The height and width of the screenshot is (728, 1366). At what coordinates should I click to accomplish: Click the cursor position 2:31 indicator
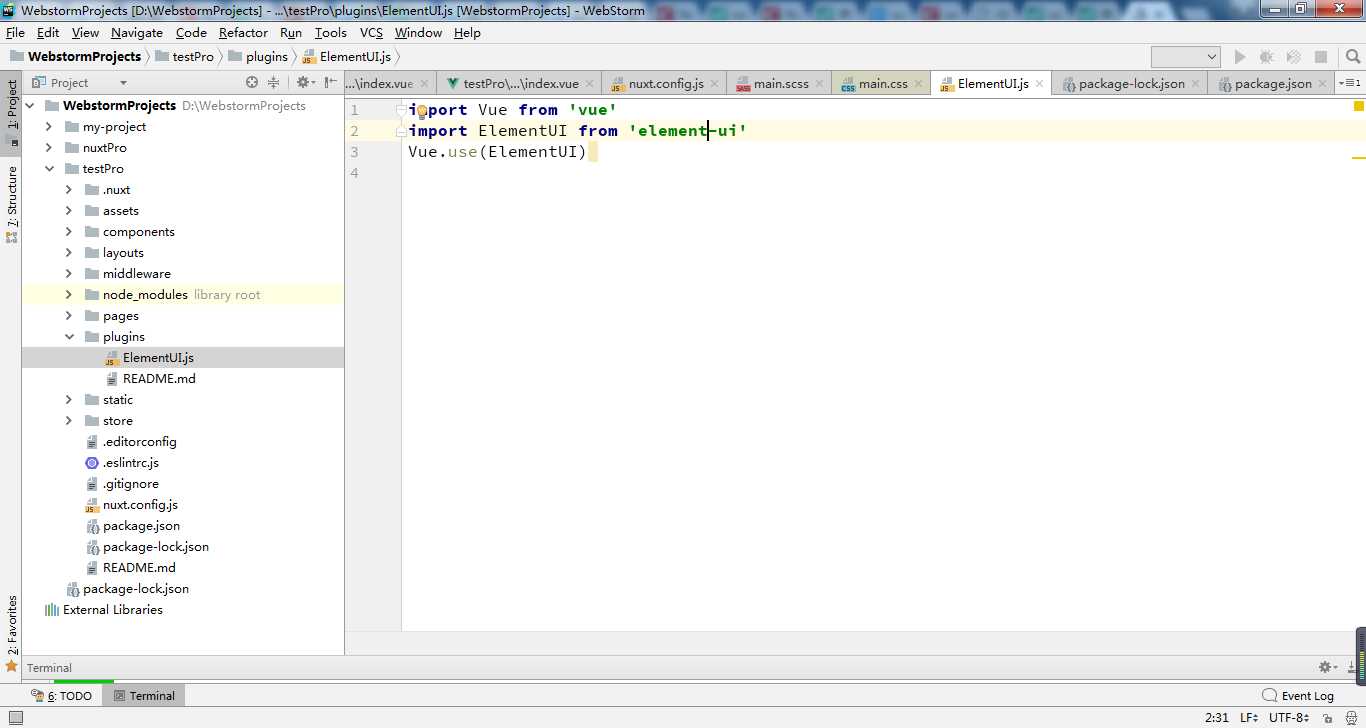coord(1217,718)
